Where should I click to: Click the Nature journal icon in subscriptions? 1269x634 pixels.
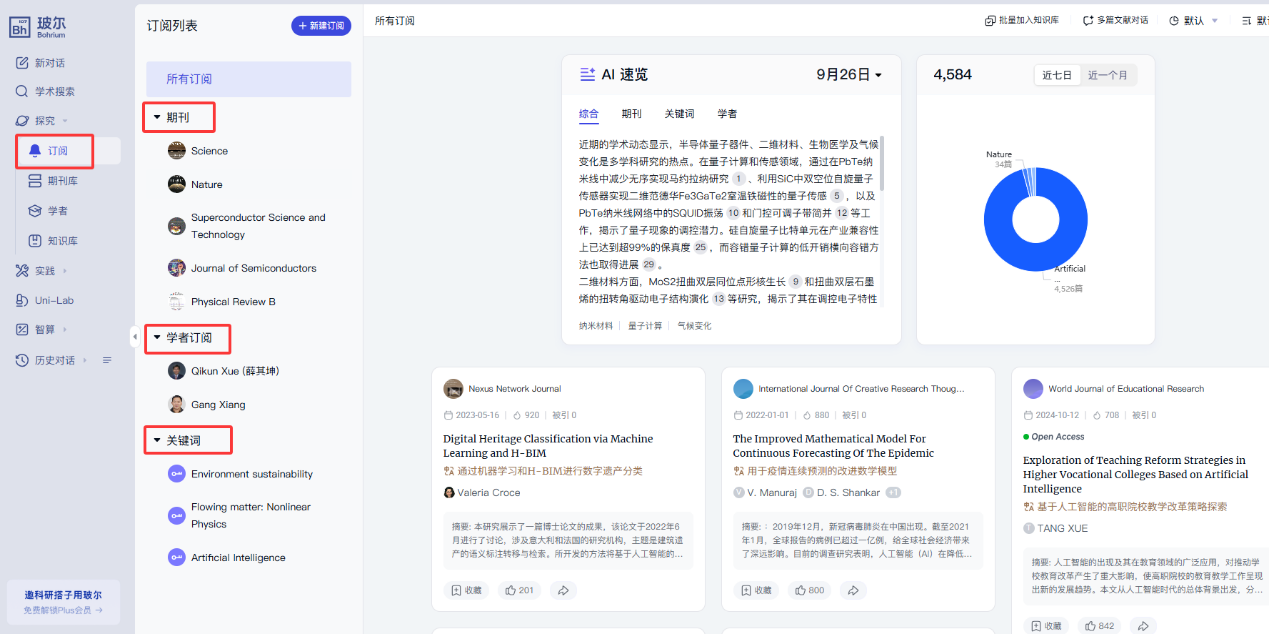(177, 184)
